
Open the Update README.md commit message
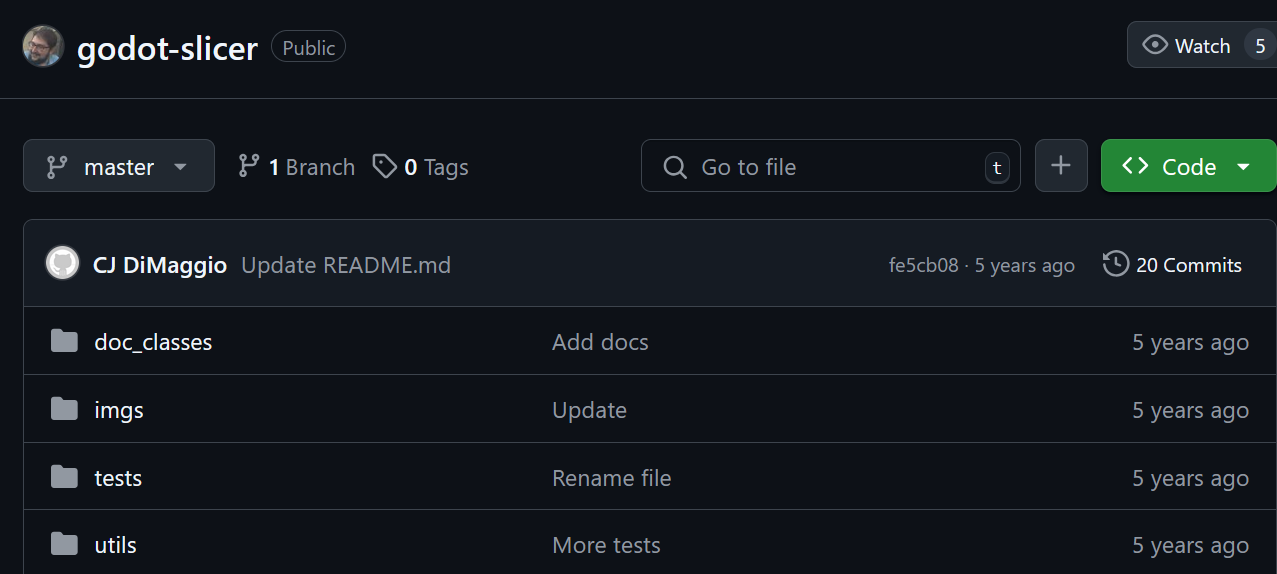346,265
